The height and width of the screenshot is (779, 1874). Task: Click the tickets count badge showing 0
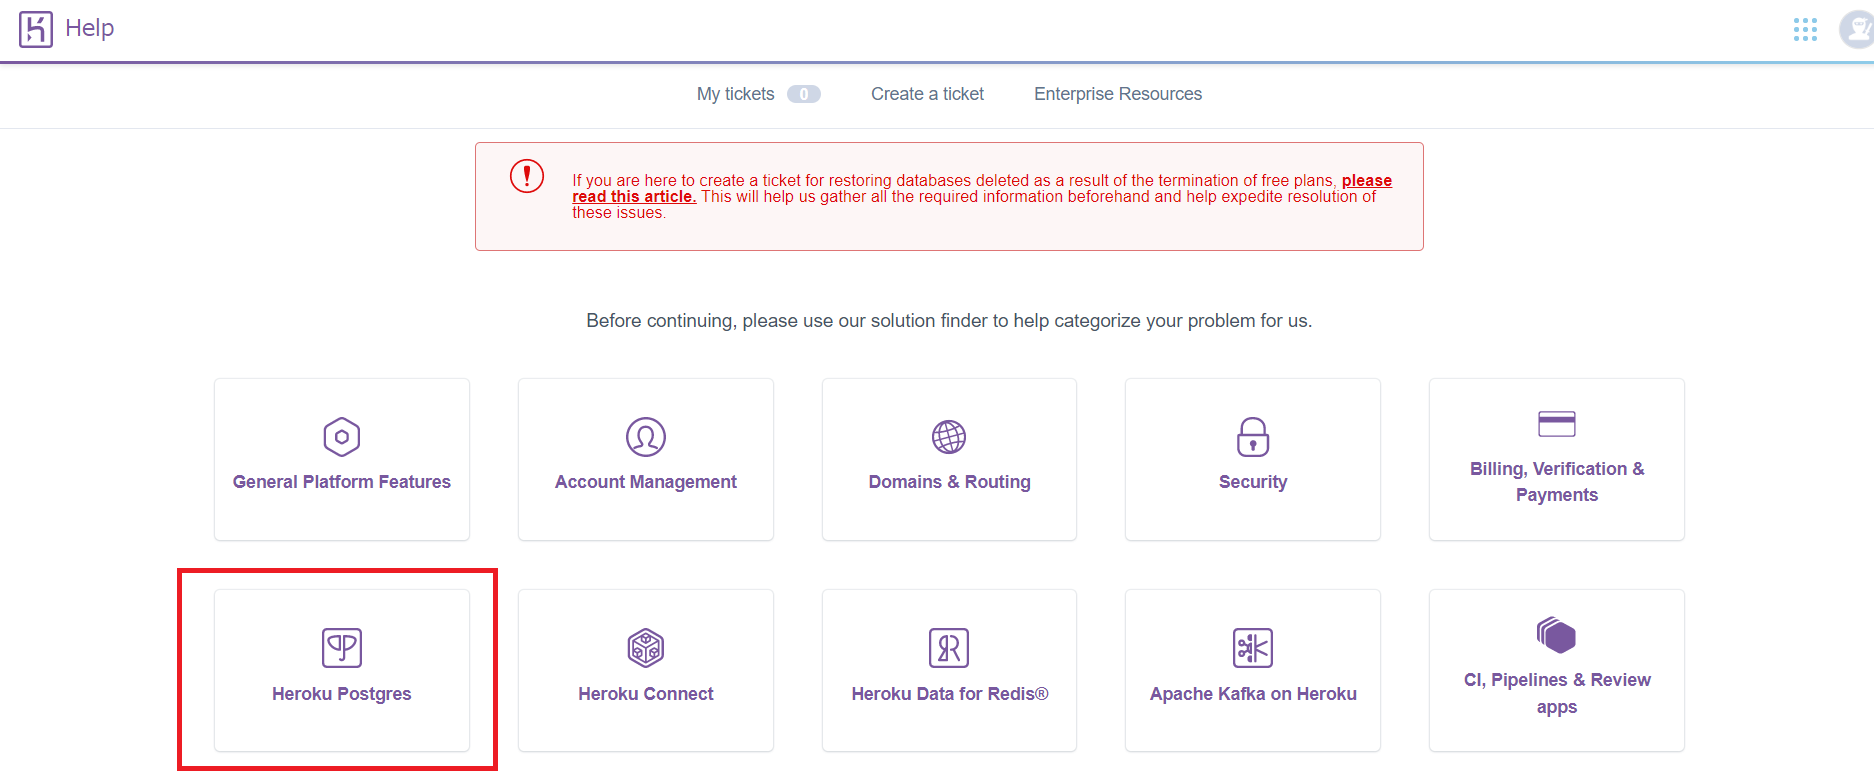804,94
